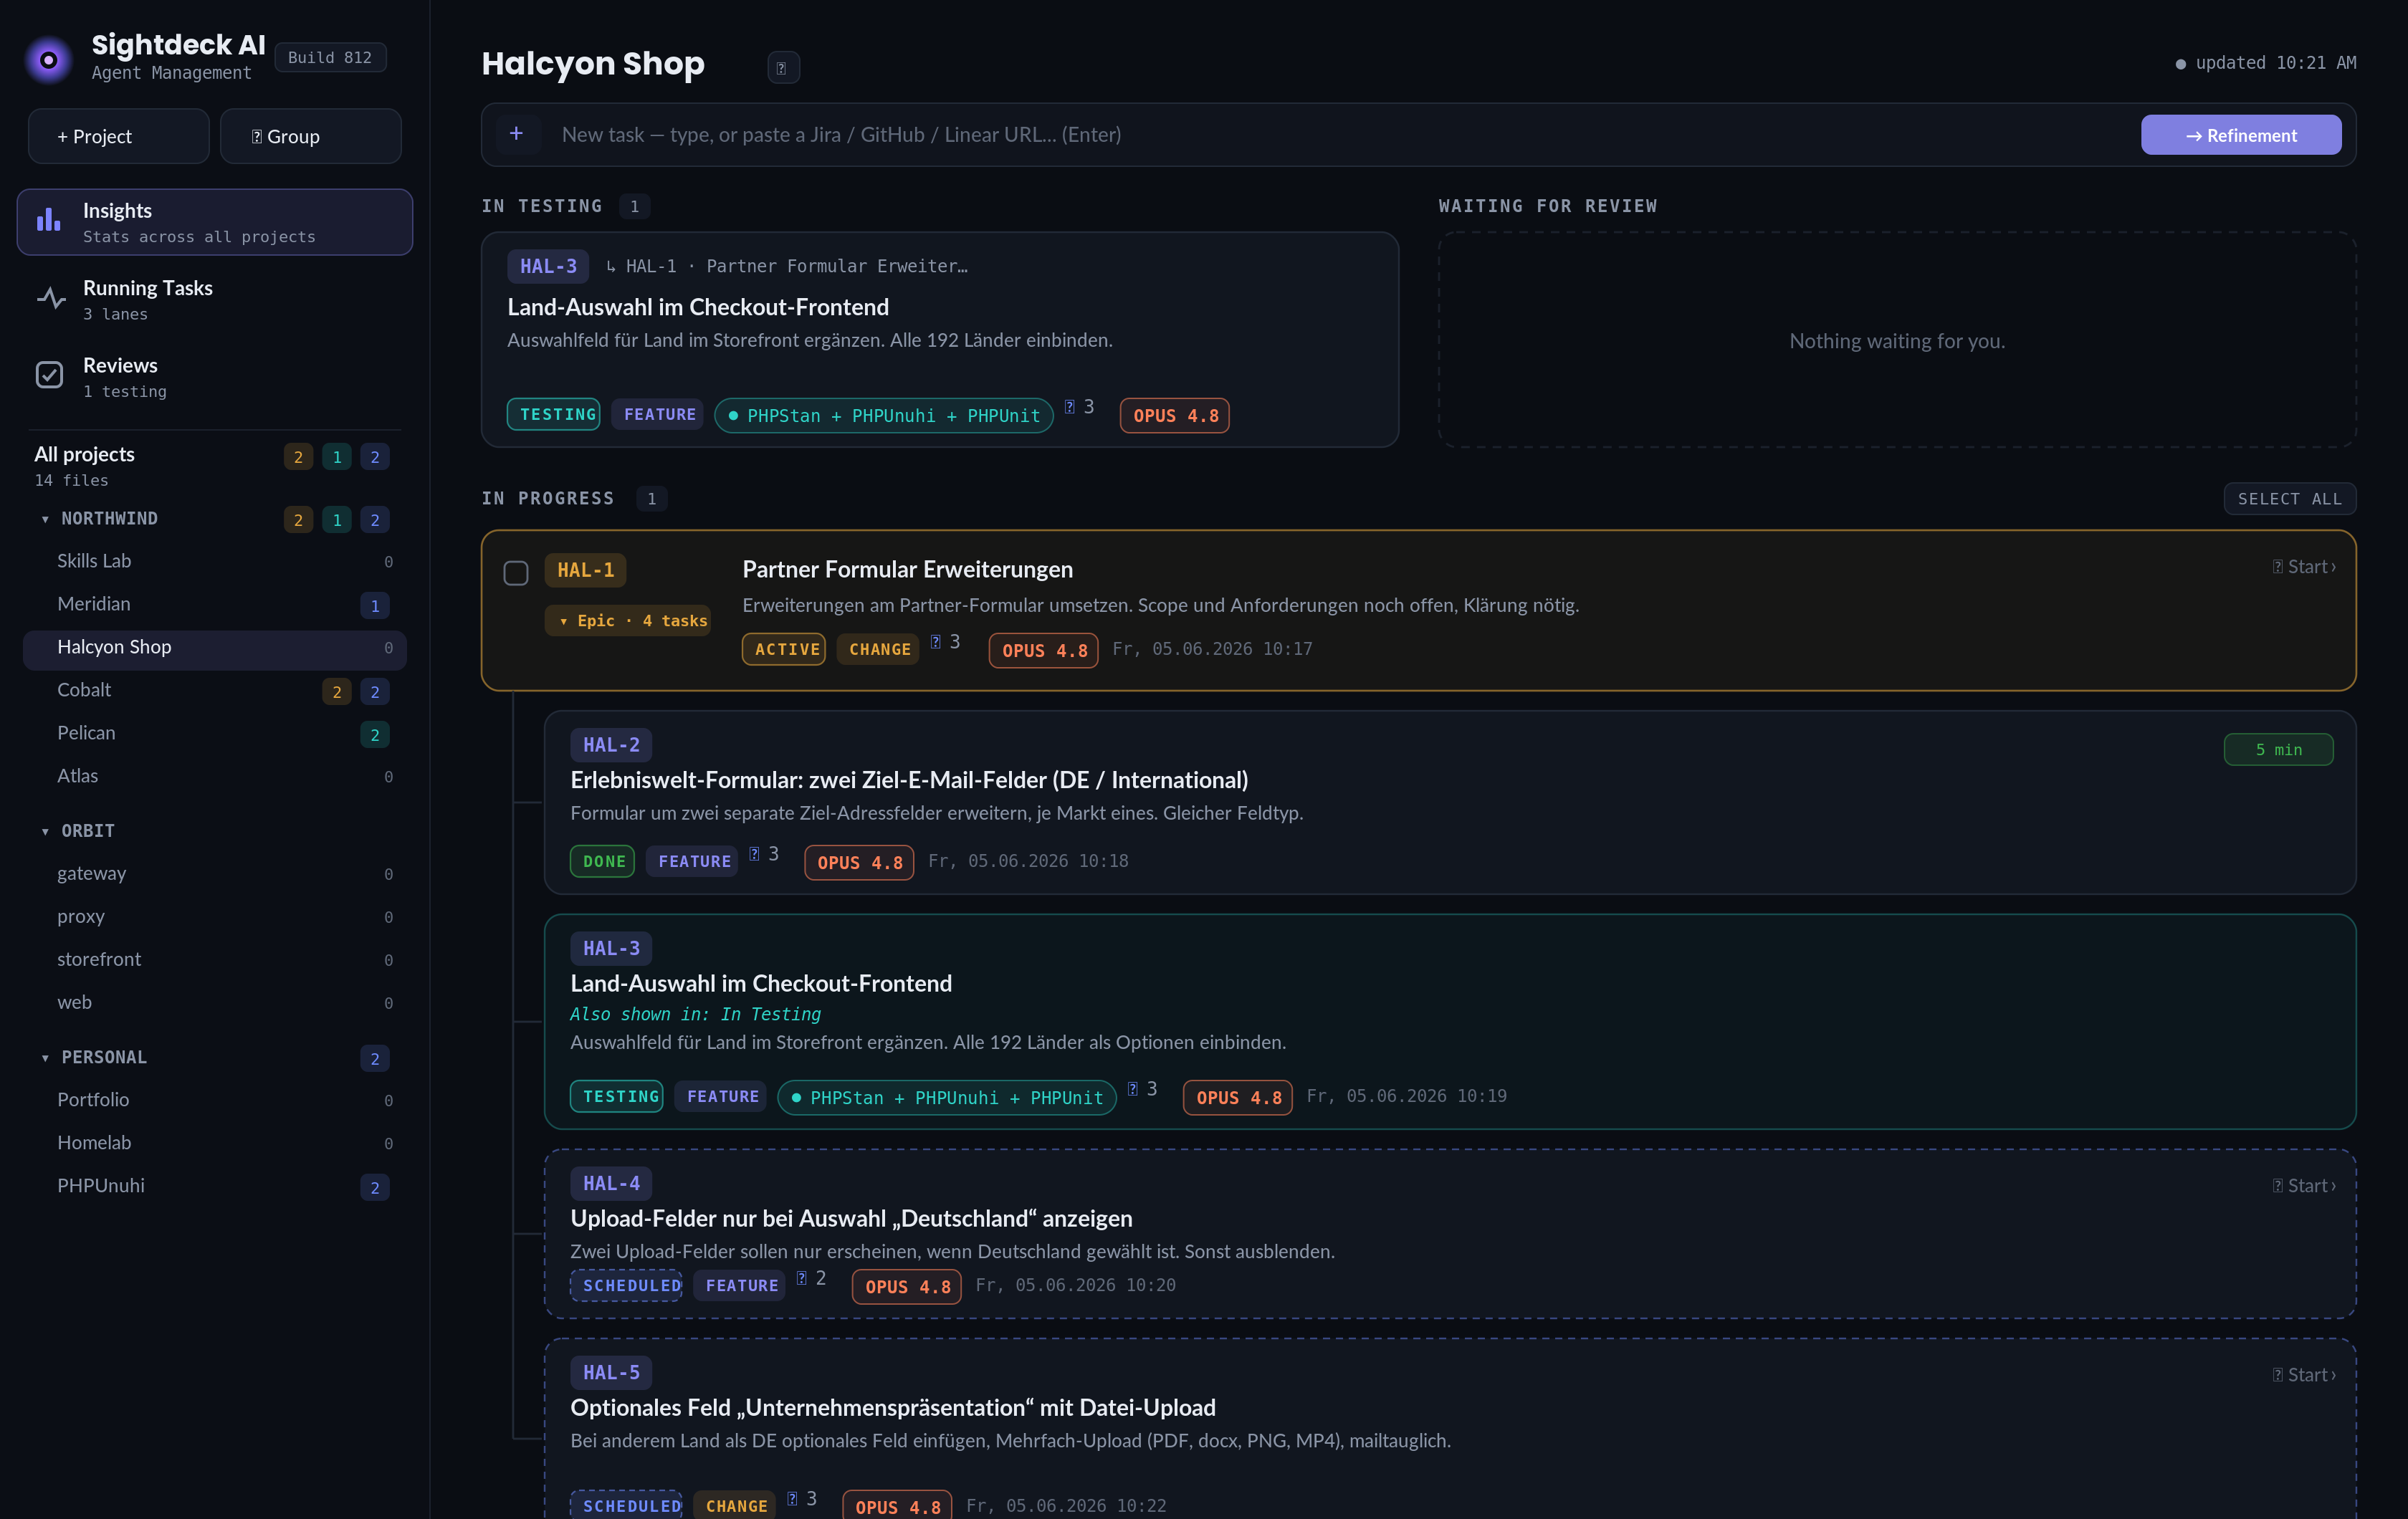Click the count icon on HAL-3 in-progress card
2408x1519 pixels.
[x=1132, y=1089]
